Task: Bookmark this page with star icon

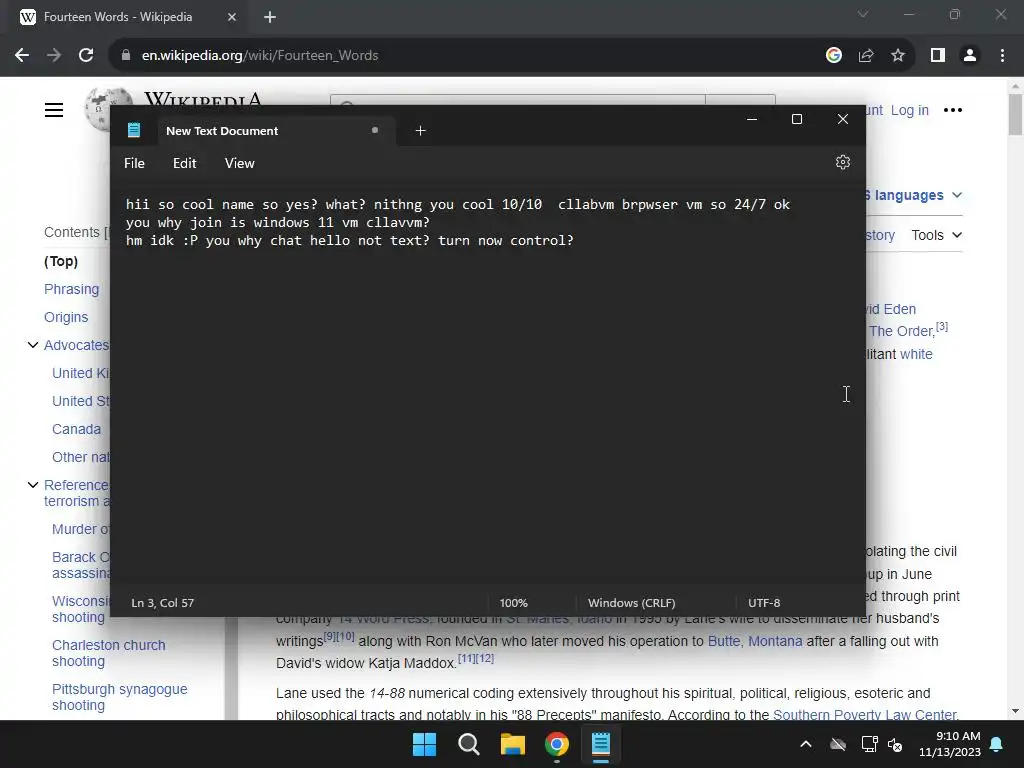Action: point(898,56)
